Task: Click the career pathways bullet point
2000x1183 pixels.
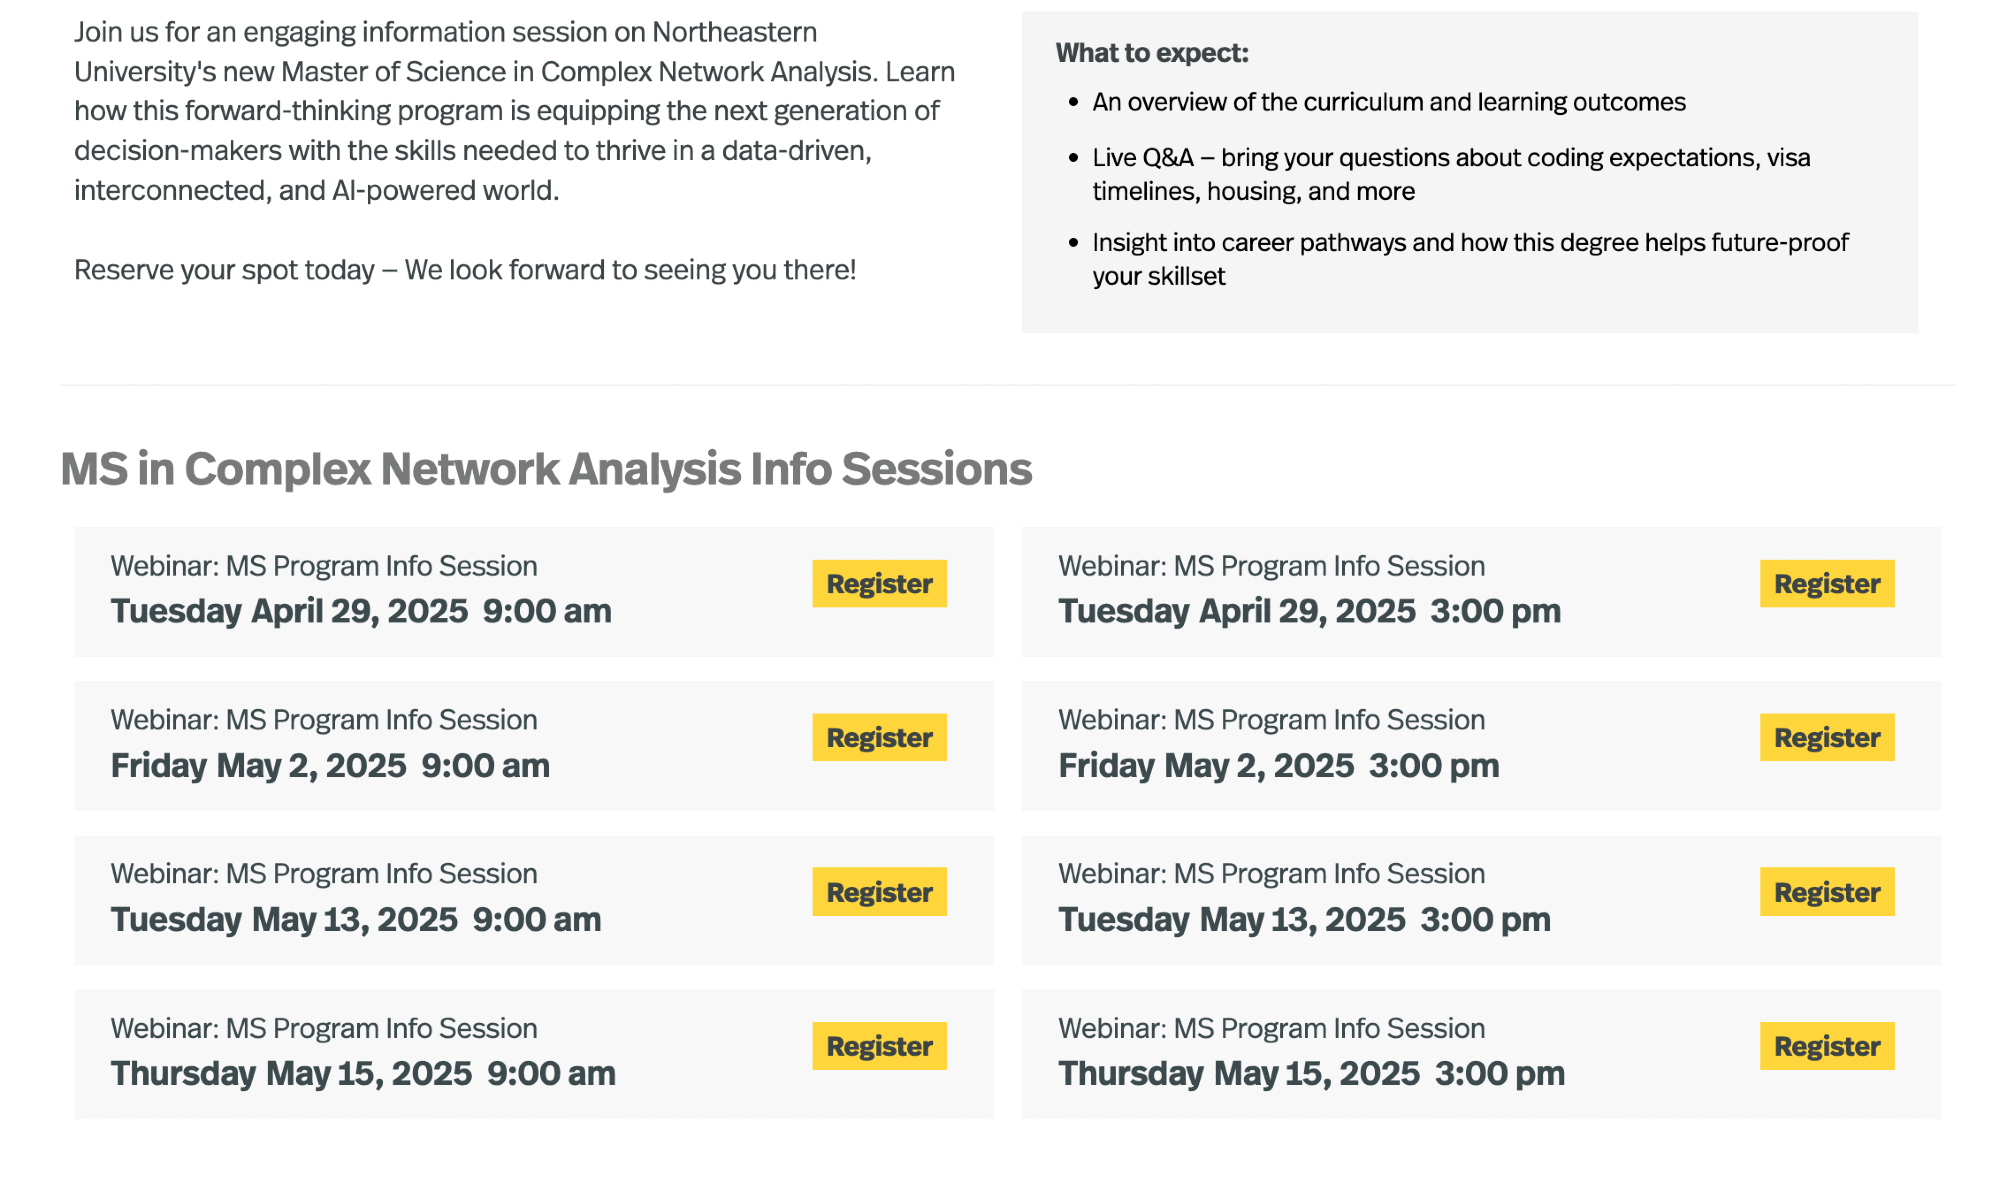Action: click(1470, 259)
